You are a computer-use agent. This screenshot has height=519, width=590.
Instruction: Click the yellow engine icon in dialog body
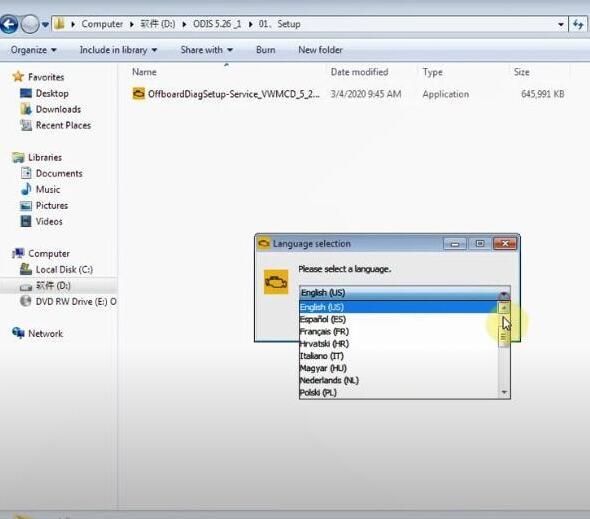click(x=276, y=282)
